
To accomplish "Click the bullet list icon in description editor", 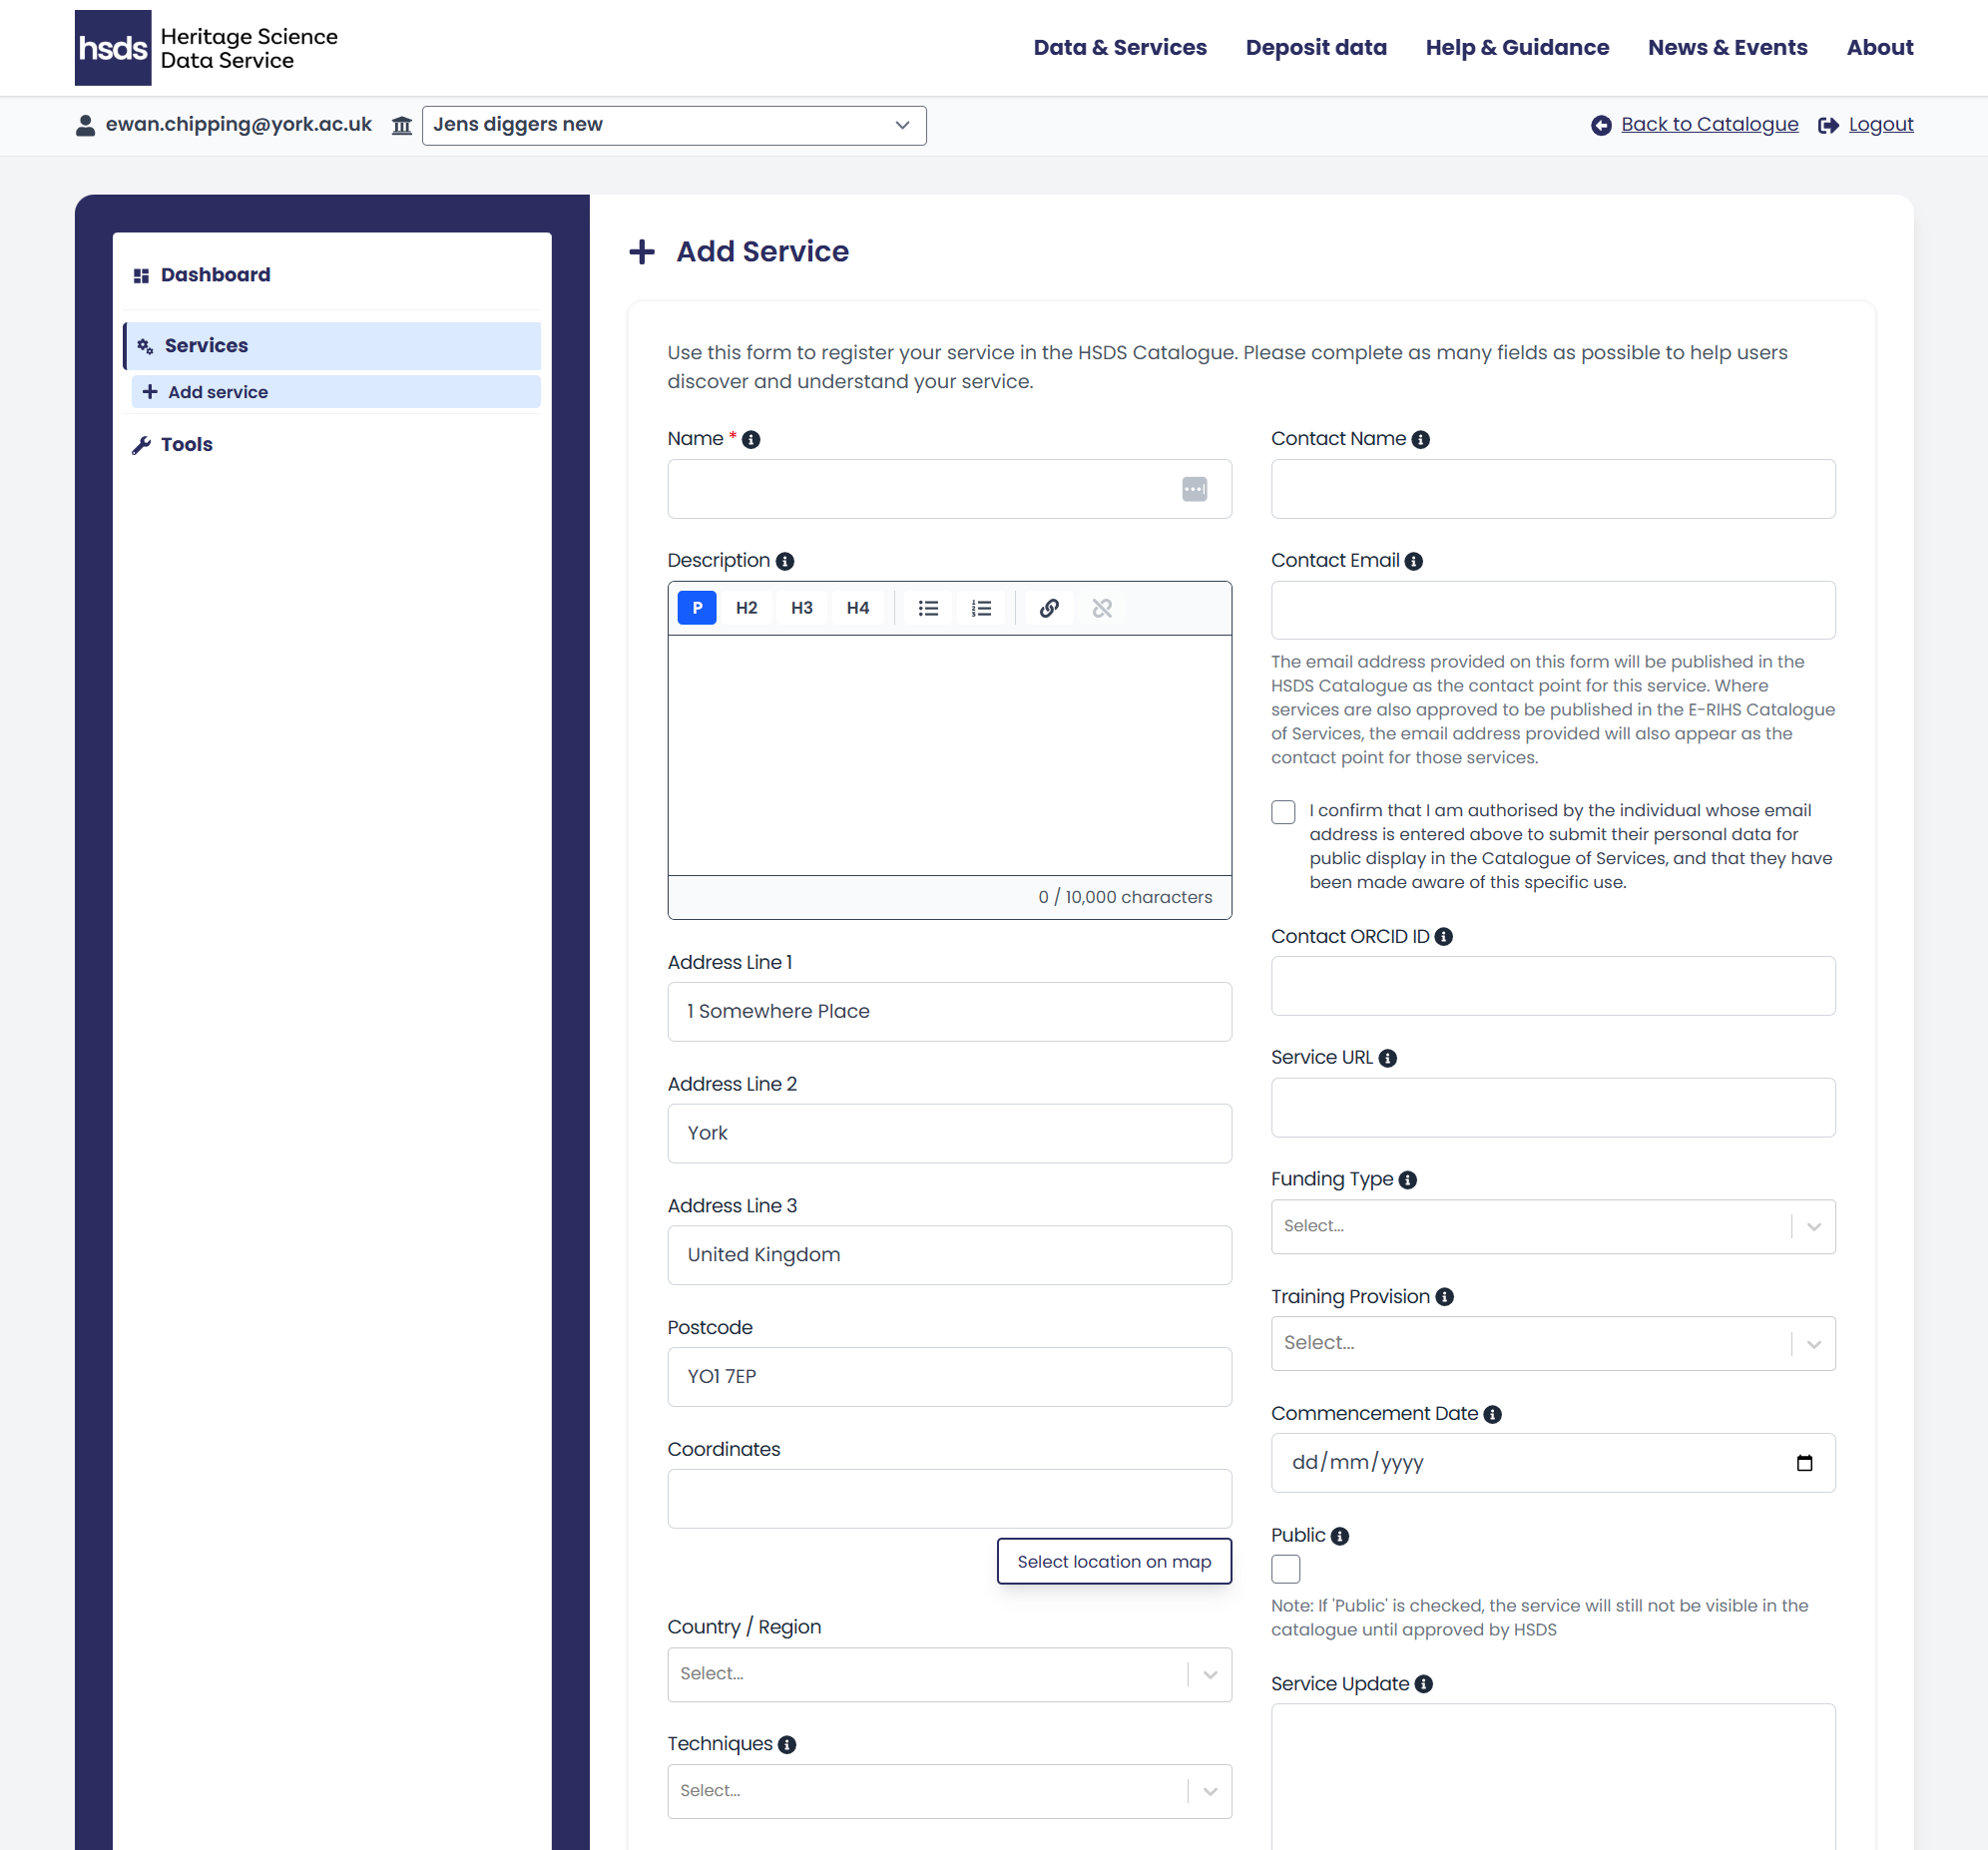I will (928, 608).
